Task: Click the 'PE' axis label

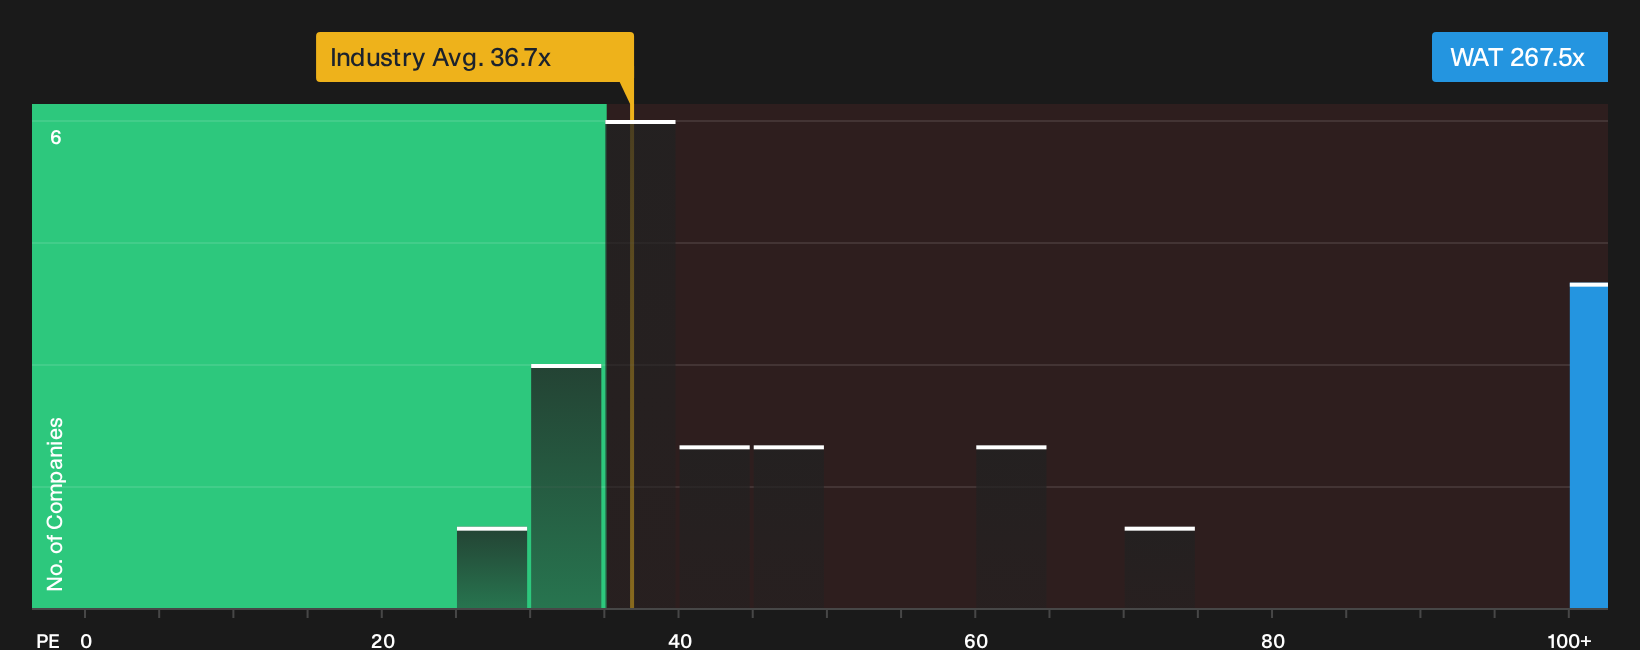Action: [x=48, y=641]
